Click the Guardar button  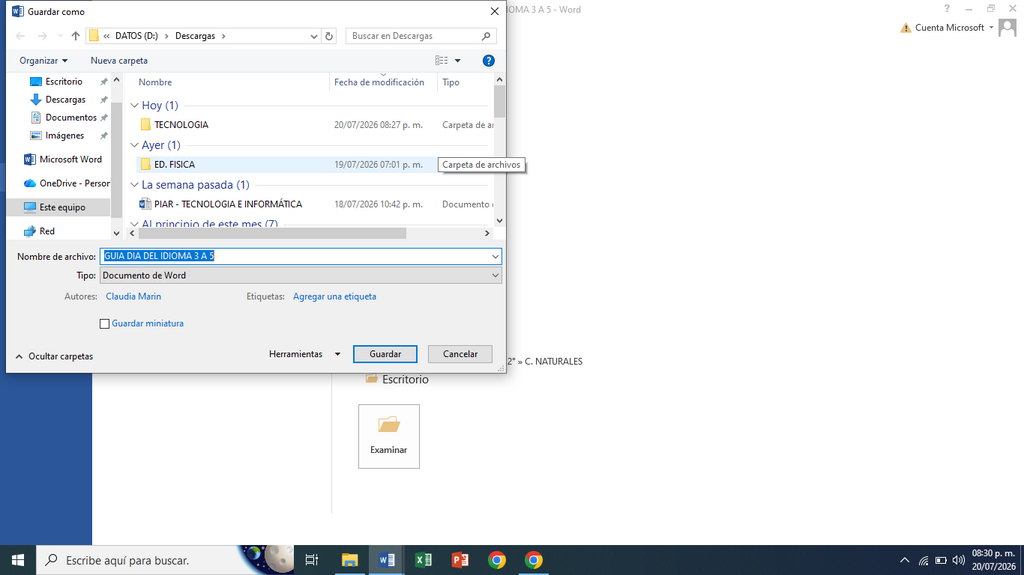[x=385, y=354]
